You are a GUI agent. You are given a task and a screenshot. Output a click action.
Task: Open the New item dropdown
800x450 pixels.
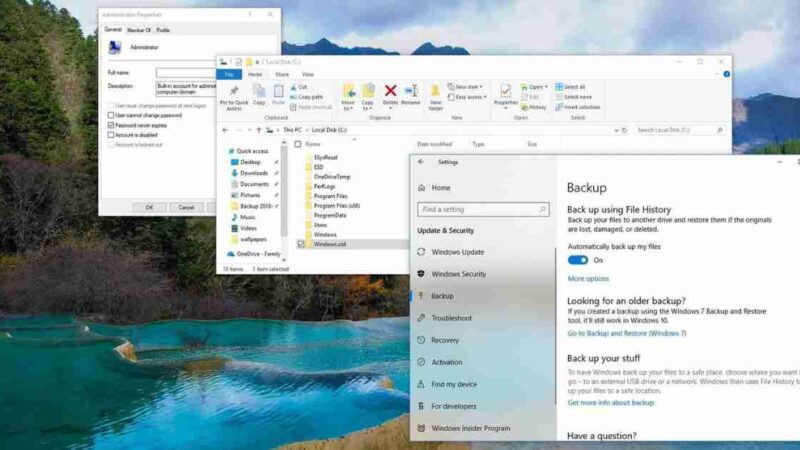pyautogui.click(x=465, y=87)
